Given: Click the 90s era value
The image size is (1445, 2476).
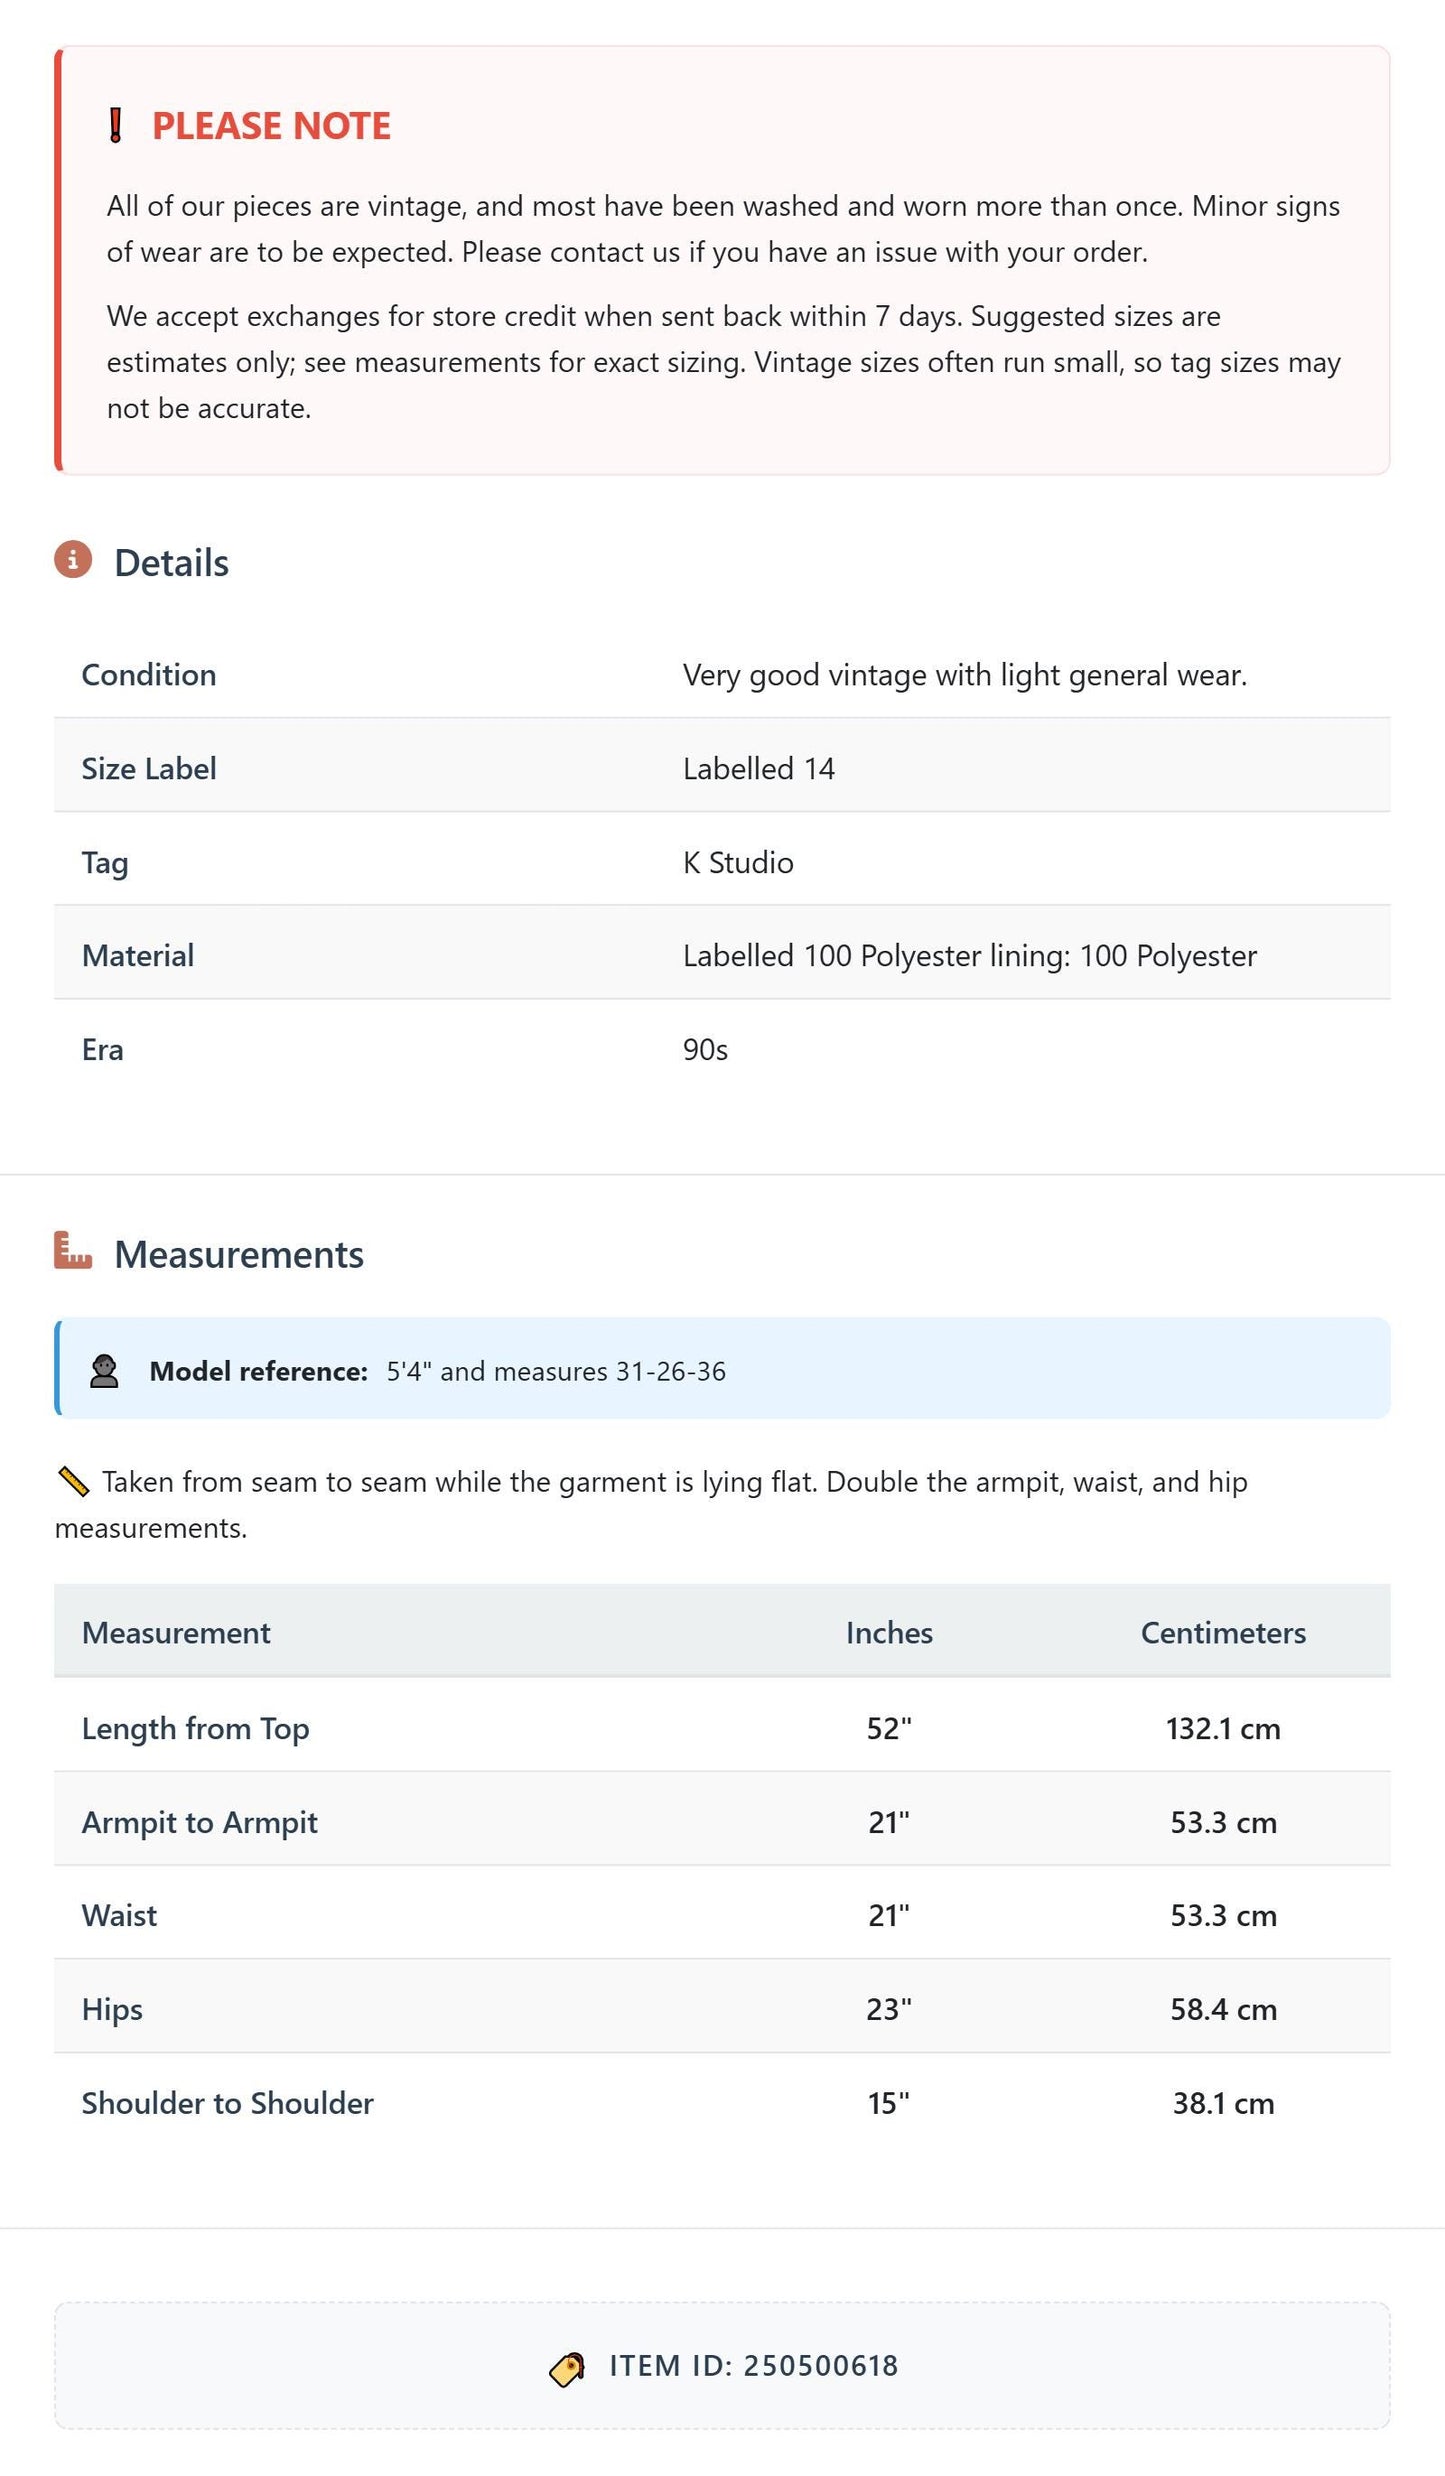Looking at the screenshot, I should [x=705, y=1050].
